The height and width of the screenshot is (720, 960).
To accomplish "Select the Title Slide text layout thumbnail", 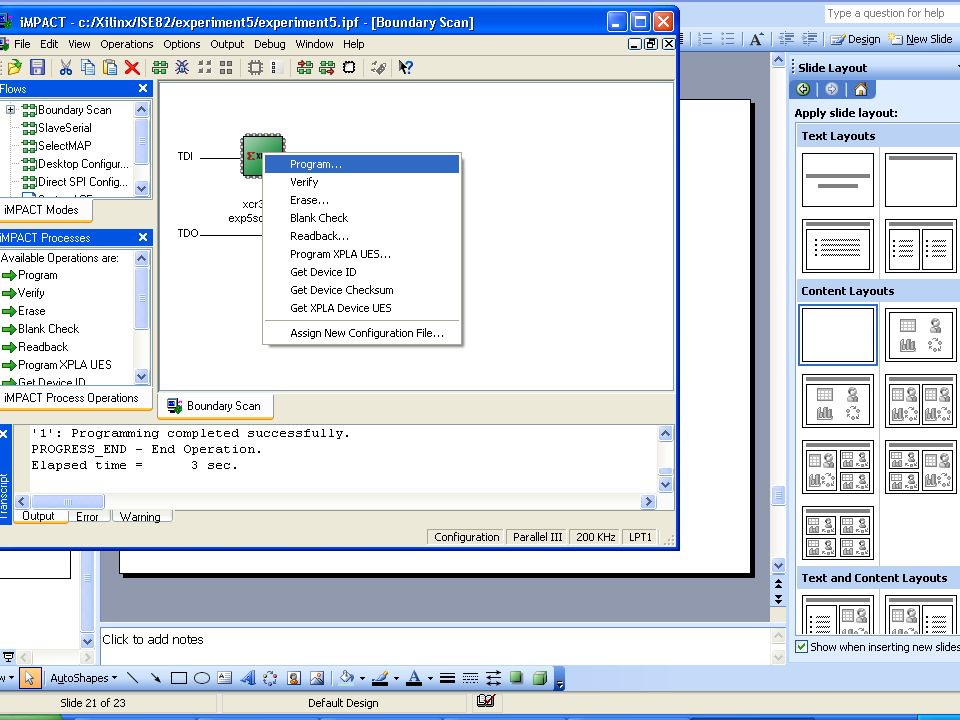I will pyautogui.click(x=838, y=180).
